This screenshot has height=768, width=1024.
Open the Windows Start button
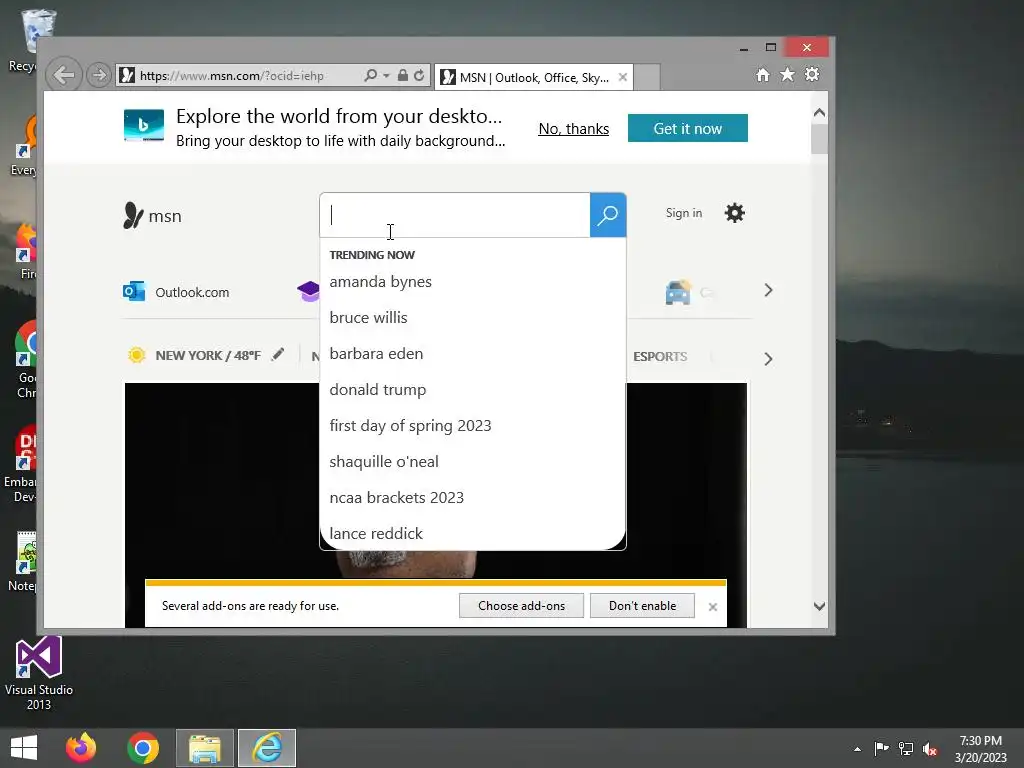click(24, 748)
